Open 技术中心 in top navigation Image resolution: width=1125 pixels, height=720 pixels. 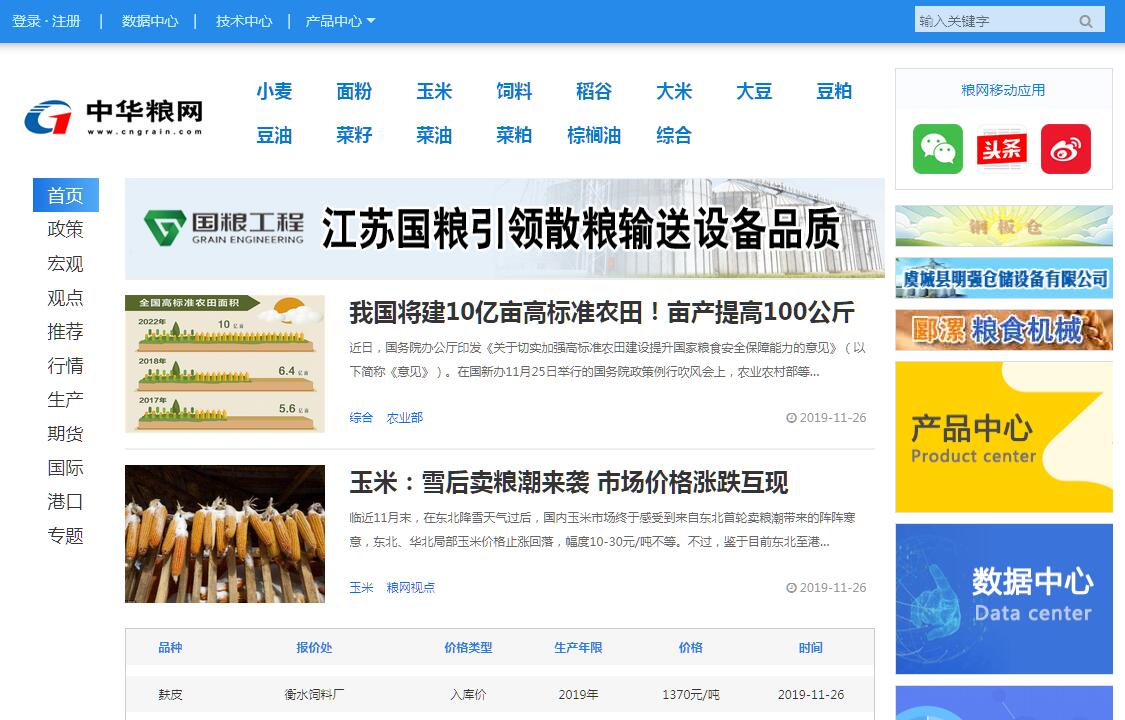[244, 21]
